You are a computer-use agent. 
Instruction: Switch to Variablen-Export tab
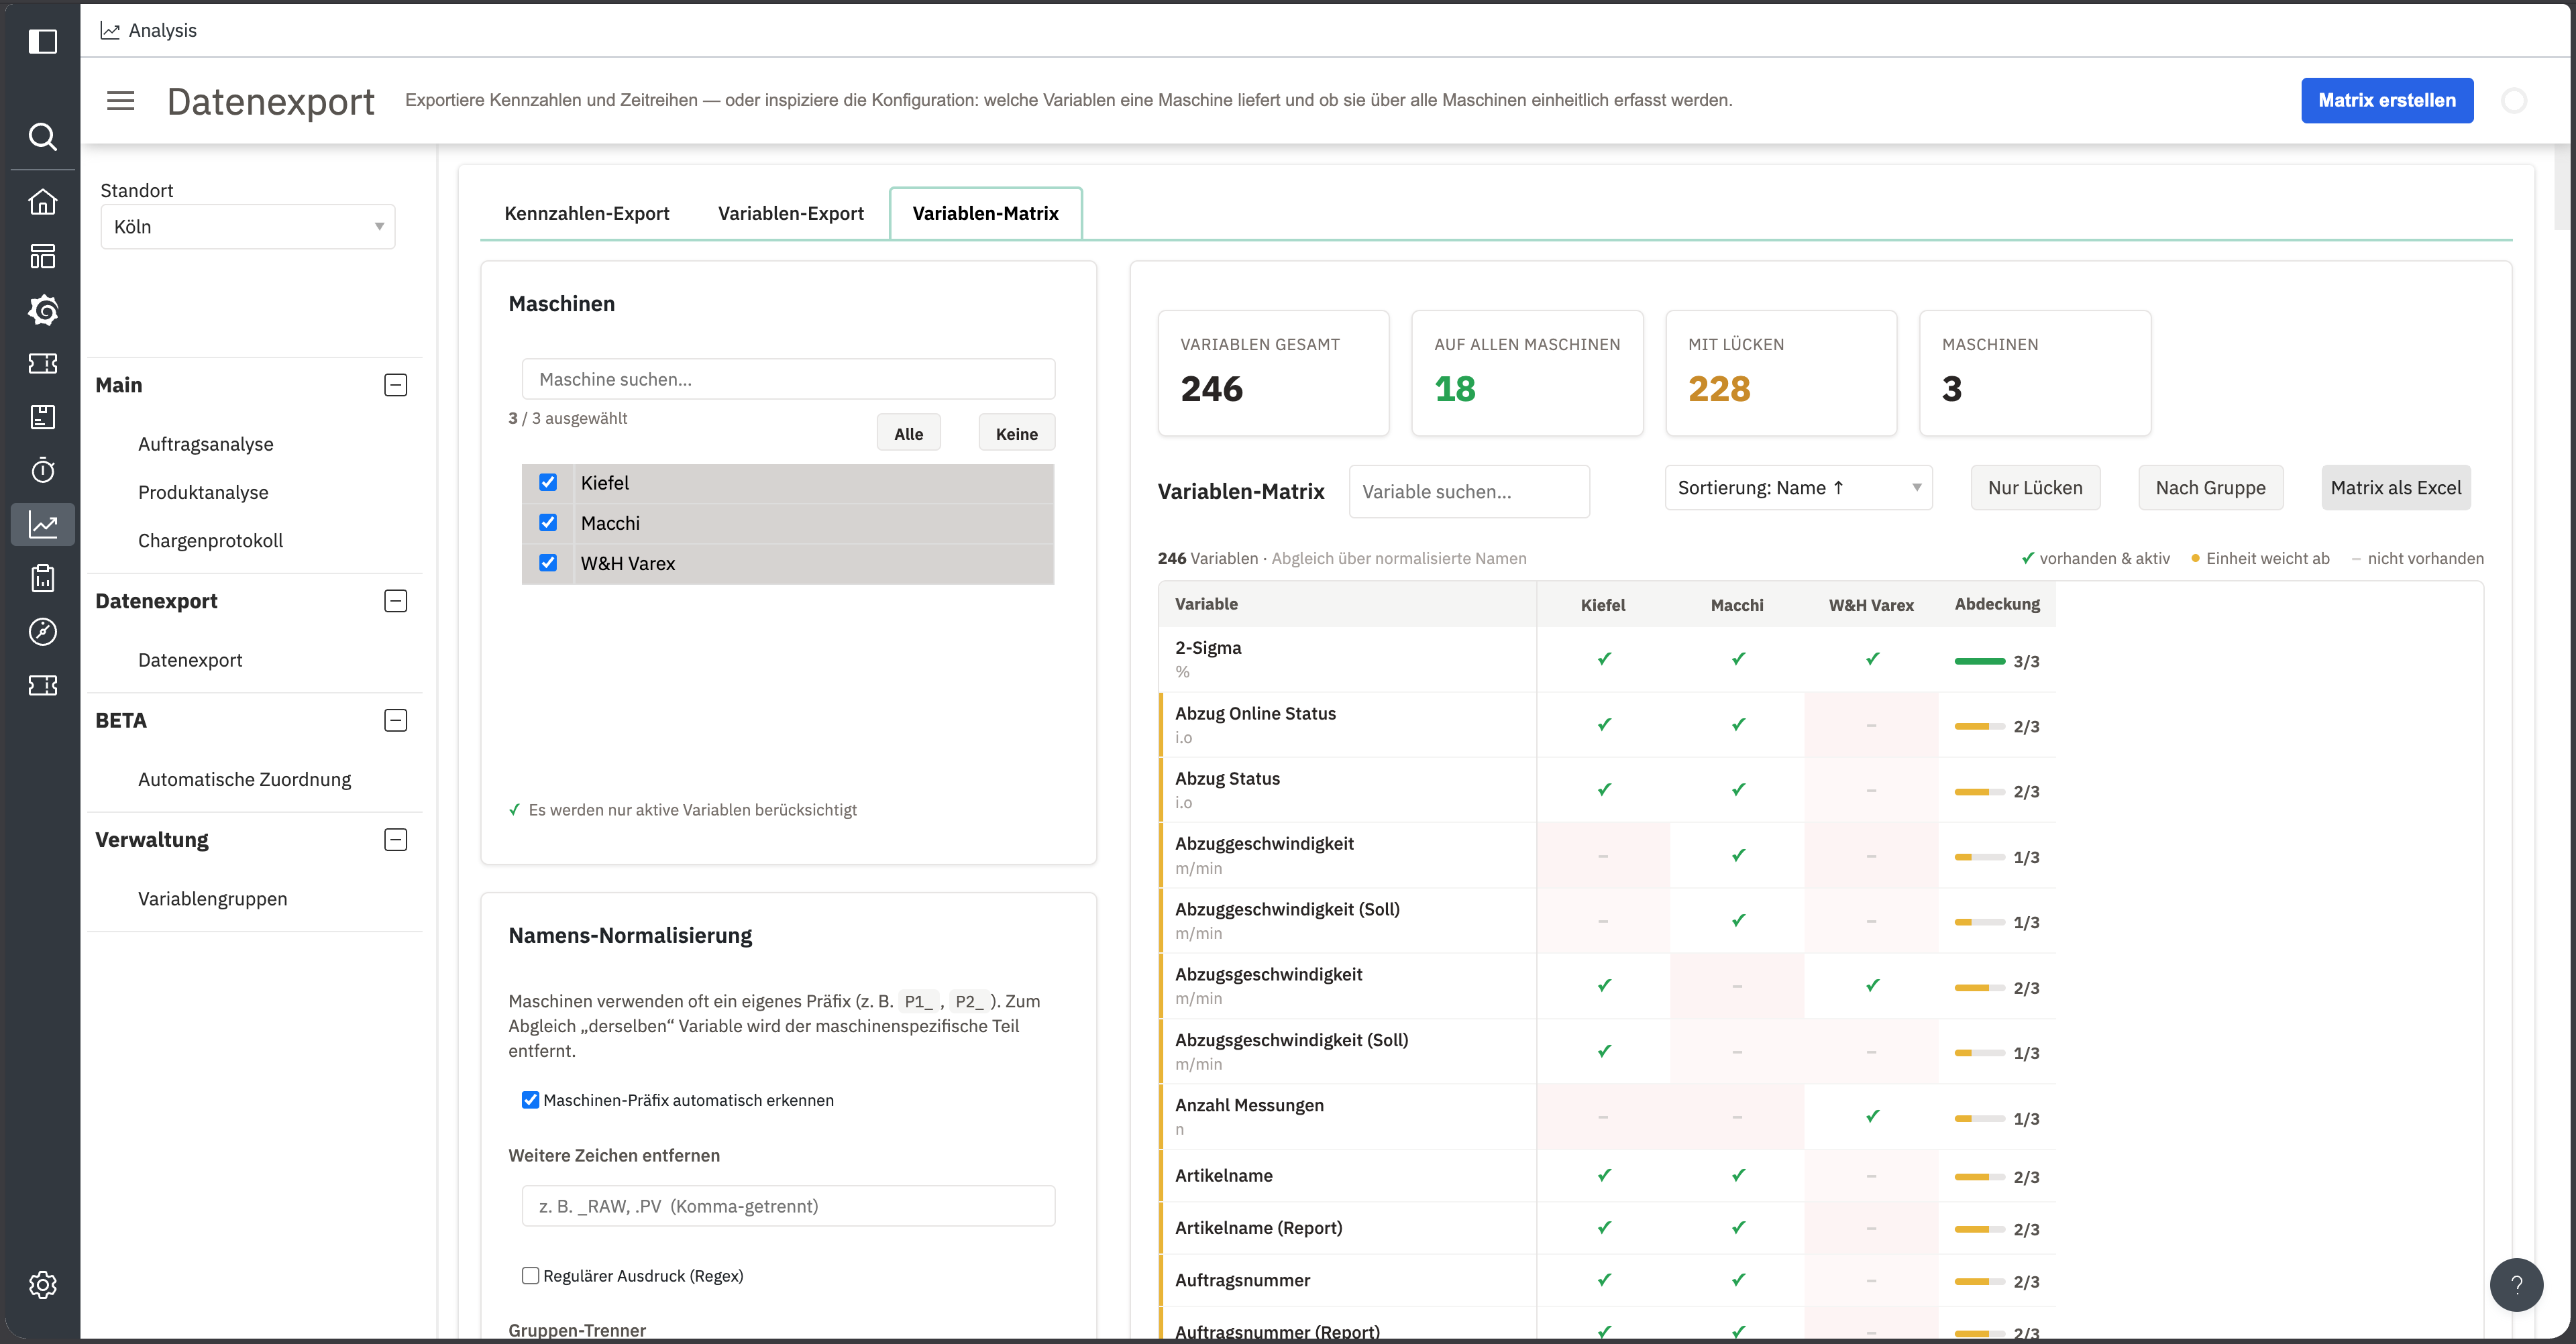pyautogui.click(x=790, y=213)
